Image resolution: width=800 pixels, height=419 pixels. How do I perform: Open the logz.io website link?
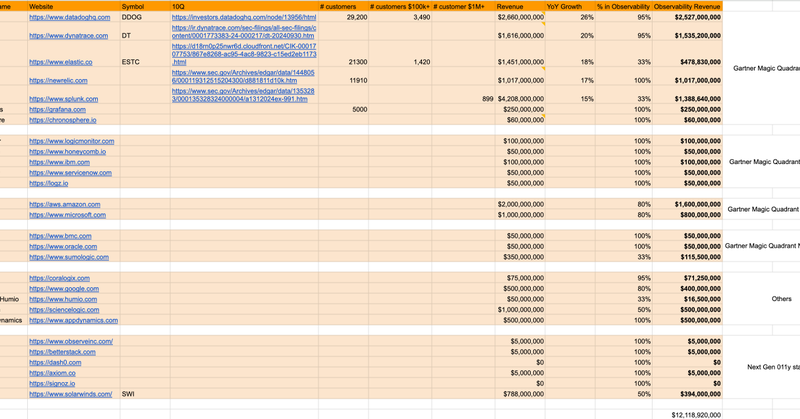point(48,183)
